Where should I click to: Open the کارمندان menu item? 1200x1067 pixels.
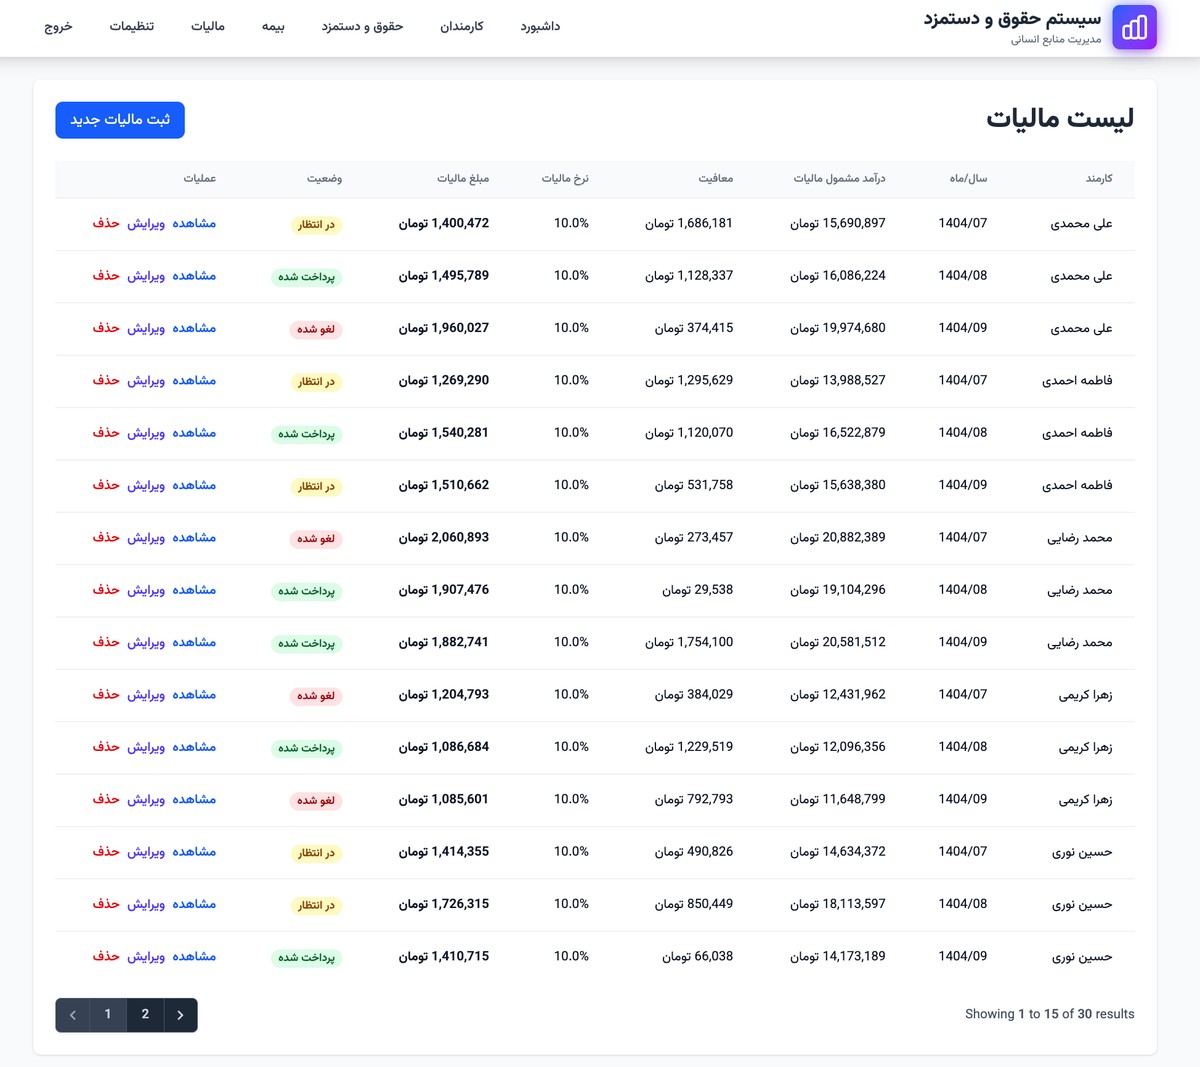click(x=462, y=27)
